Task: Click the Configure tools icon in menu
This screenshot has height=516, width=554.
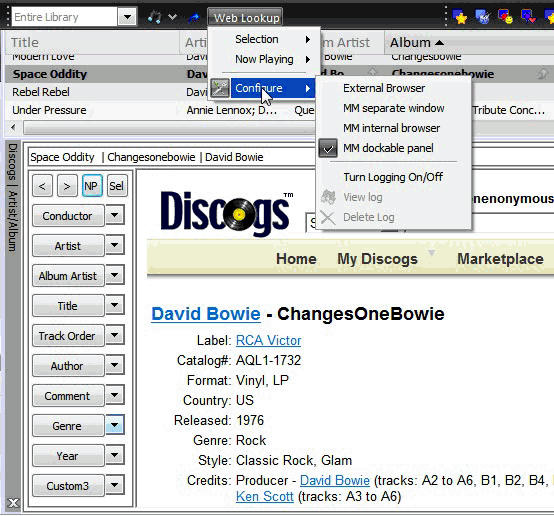Action: (x=220, y=88)
